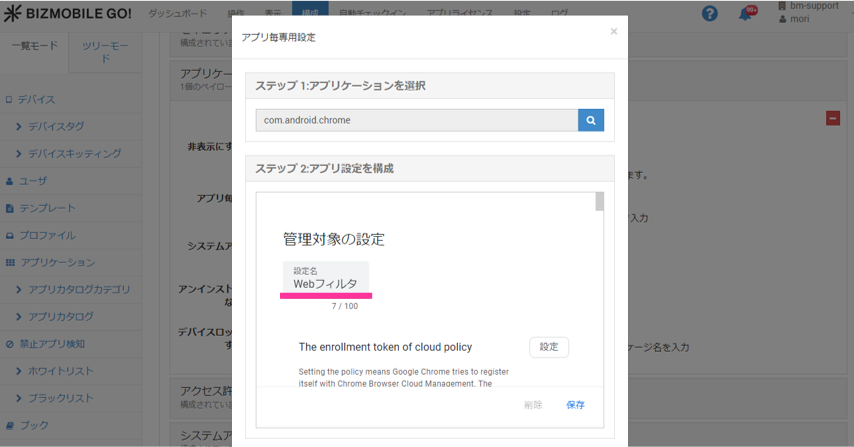Open the ダッシュボード menu
This screenshot has width=854, height=447.
(177, 14)
